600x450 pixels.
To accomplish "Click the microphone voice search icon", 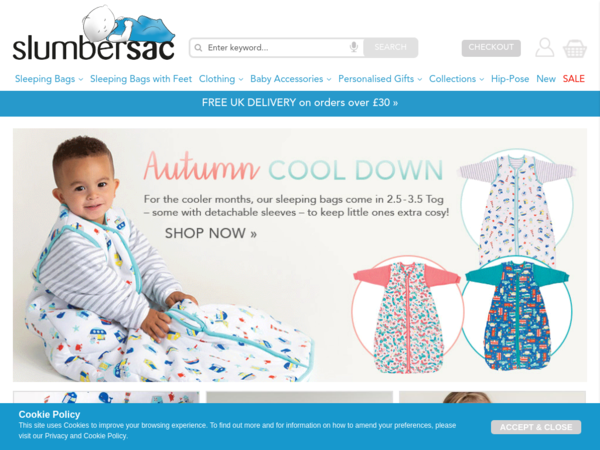I will click(x=354, y=47).
